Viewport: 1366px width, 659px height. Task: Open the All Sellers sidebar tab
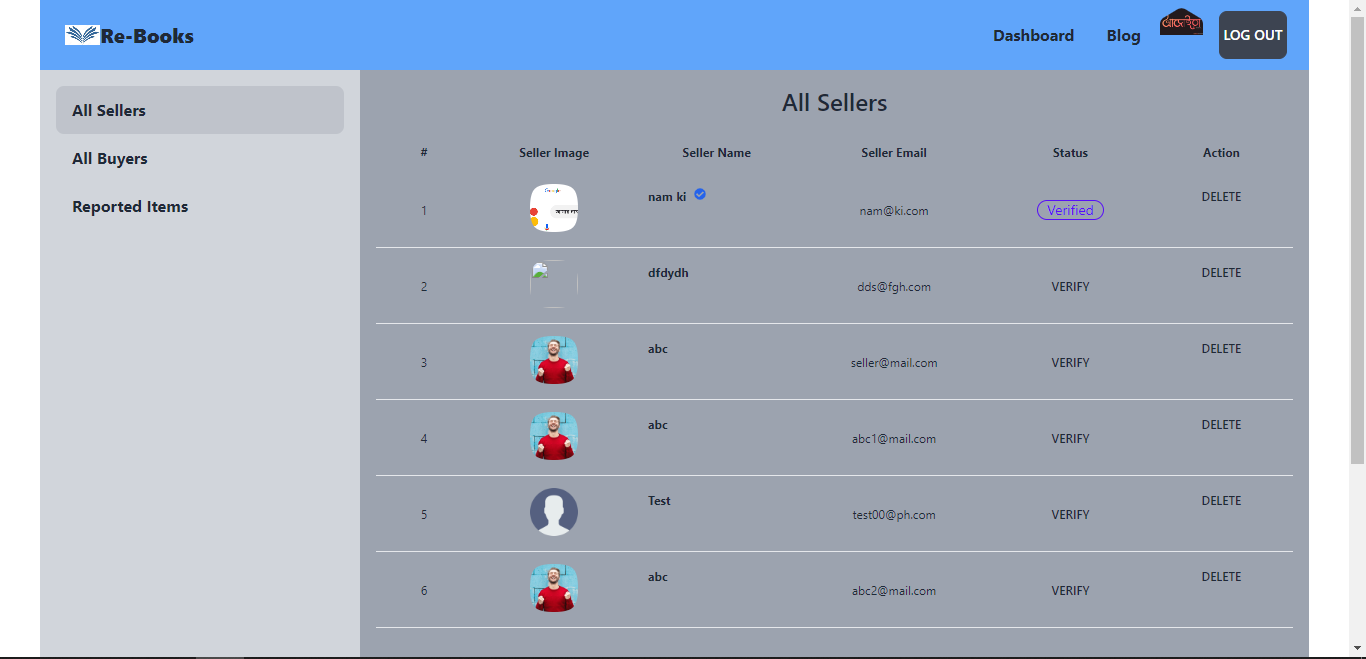pyautogui.click(x=200, y=110)
